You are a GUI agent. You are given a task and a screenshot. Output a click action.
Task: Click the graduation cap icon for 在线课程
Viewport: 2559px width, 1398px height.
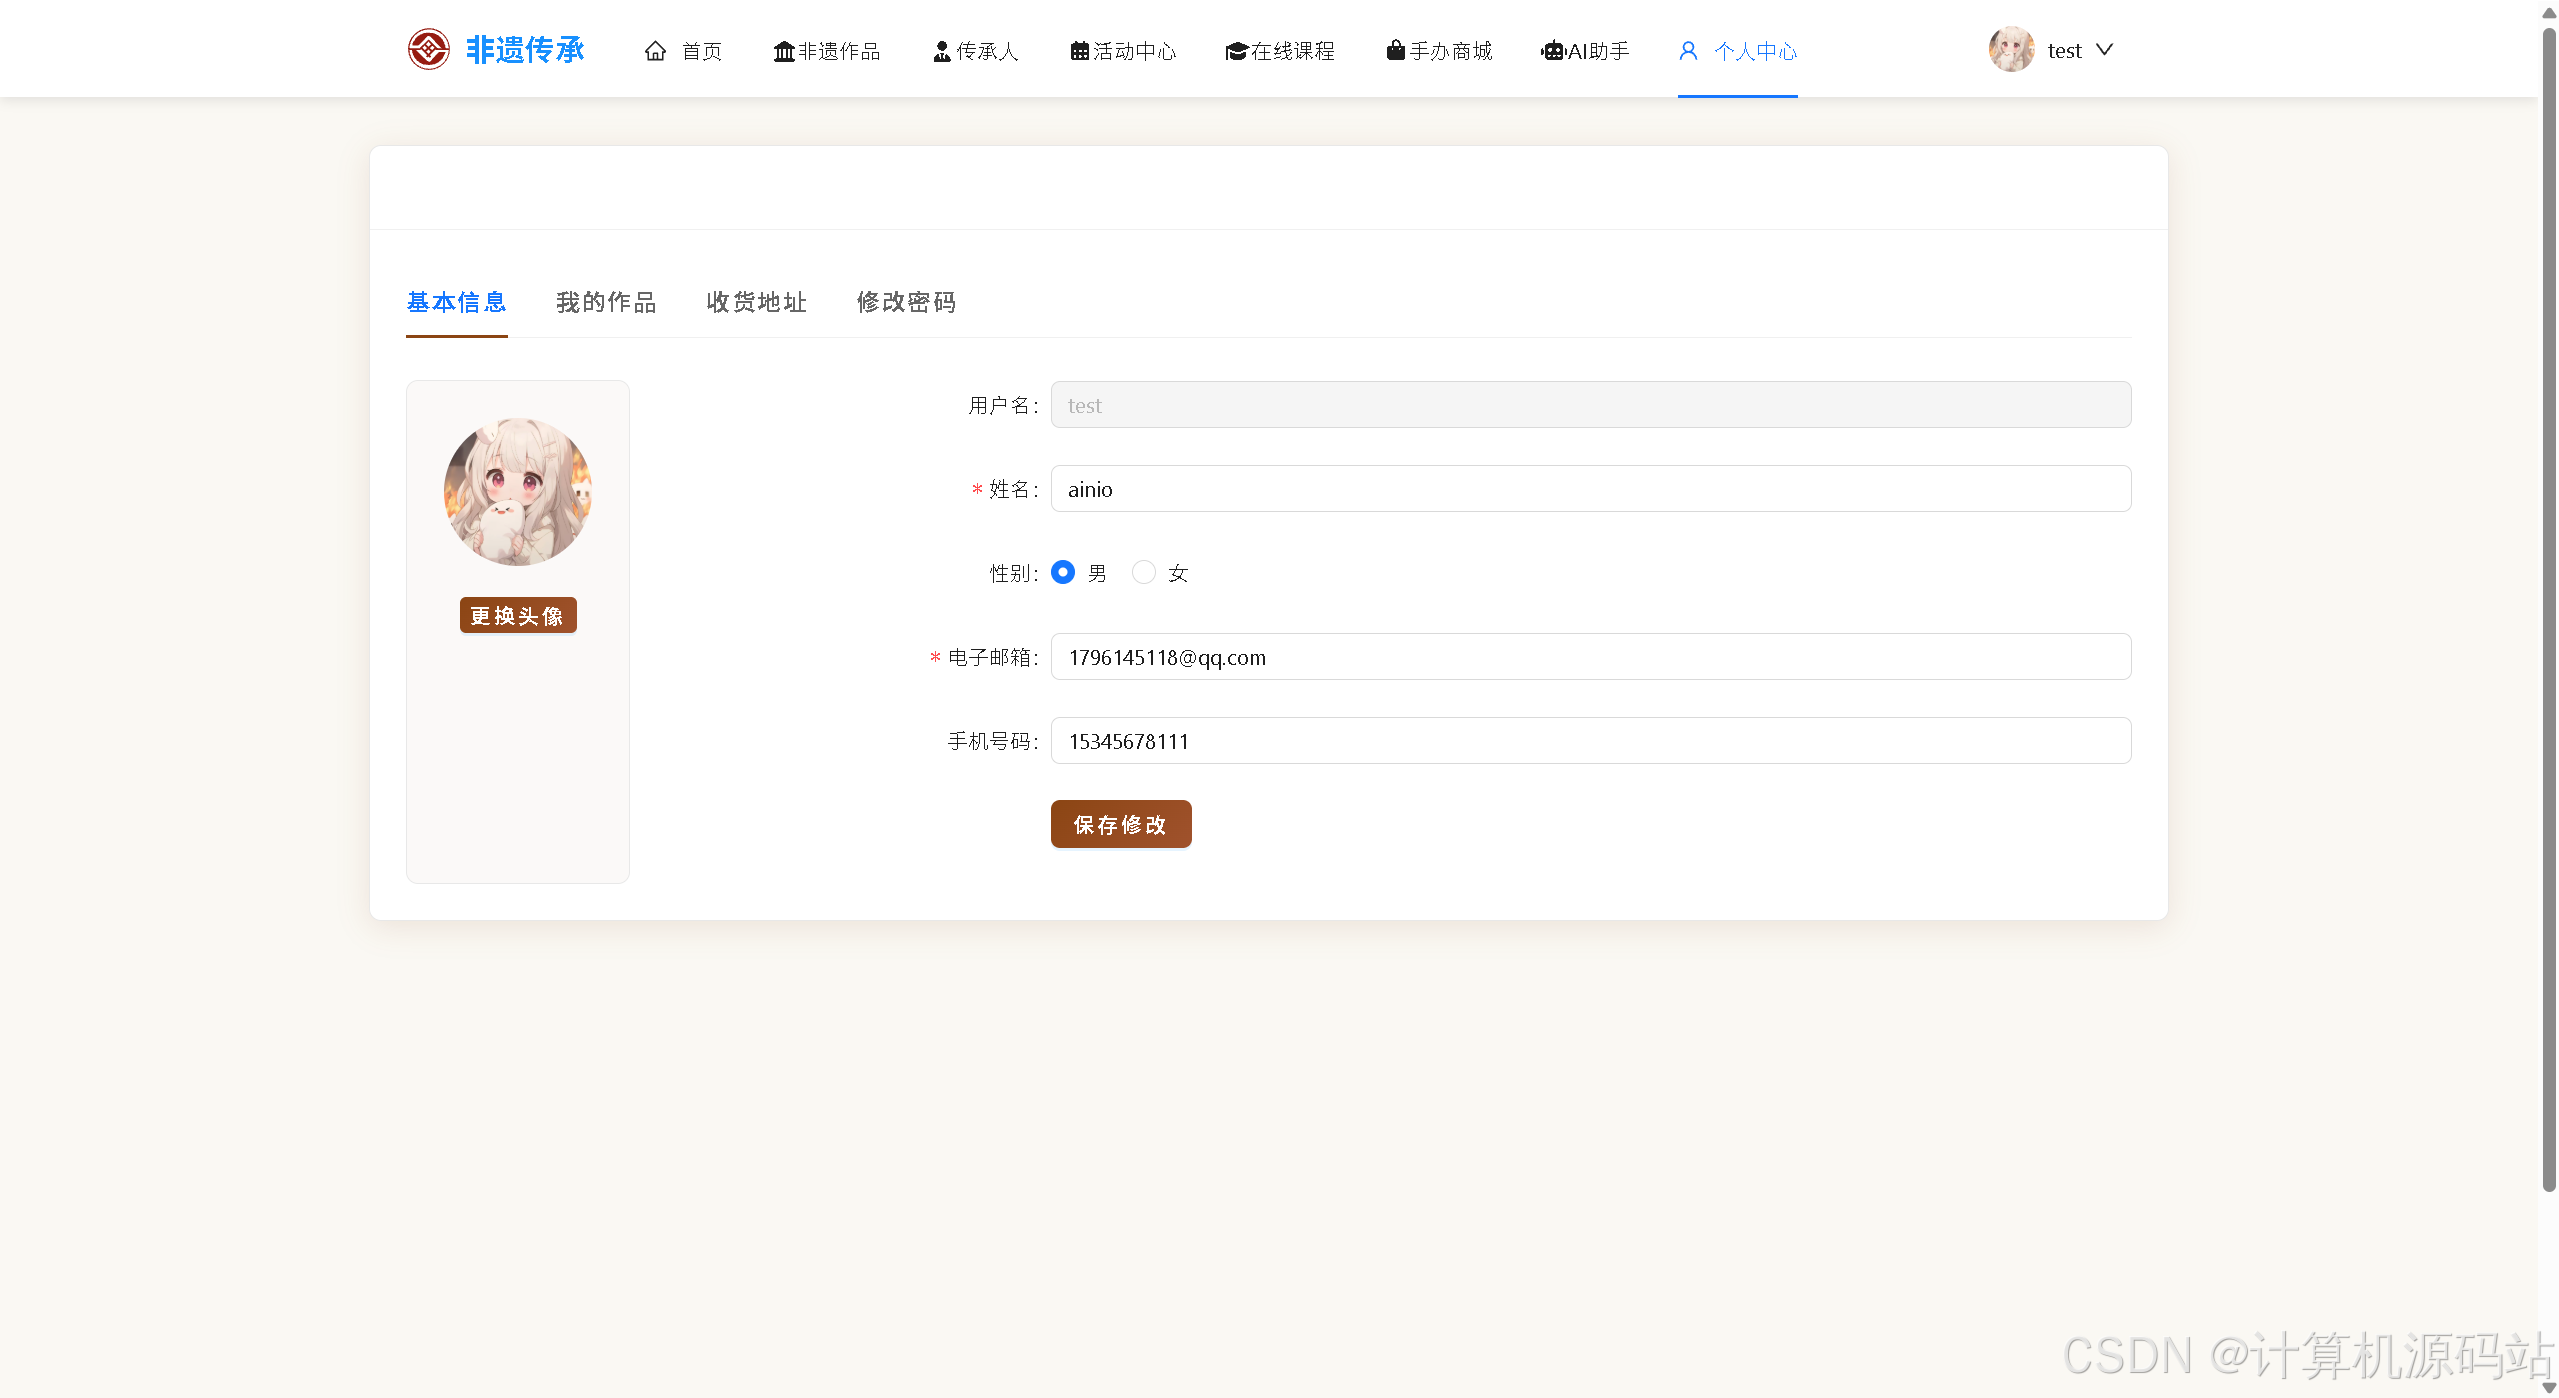coord(1236,51)
